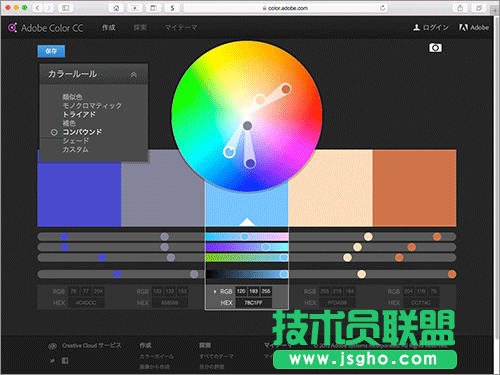Click the Safari home icon
The height and width of the screenshot is (375, 500).
[116, 8]
